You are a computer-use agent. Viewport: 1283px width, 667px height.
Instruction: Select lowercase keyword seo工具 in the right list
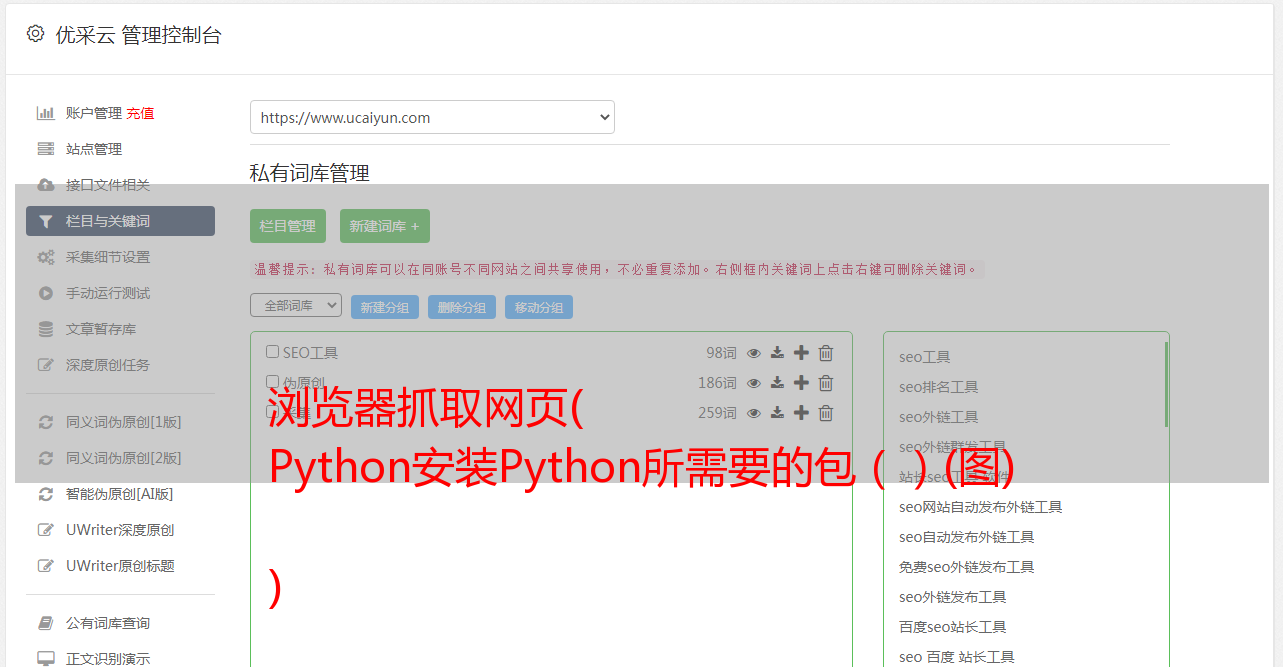point(925,357)
